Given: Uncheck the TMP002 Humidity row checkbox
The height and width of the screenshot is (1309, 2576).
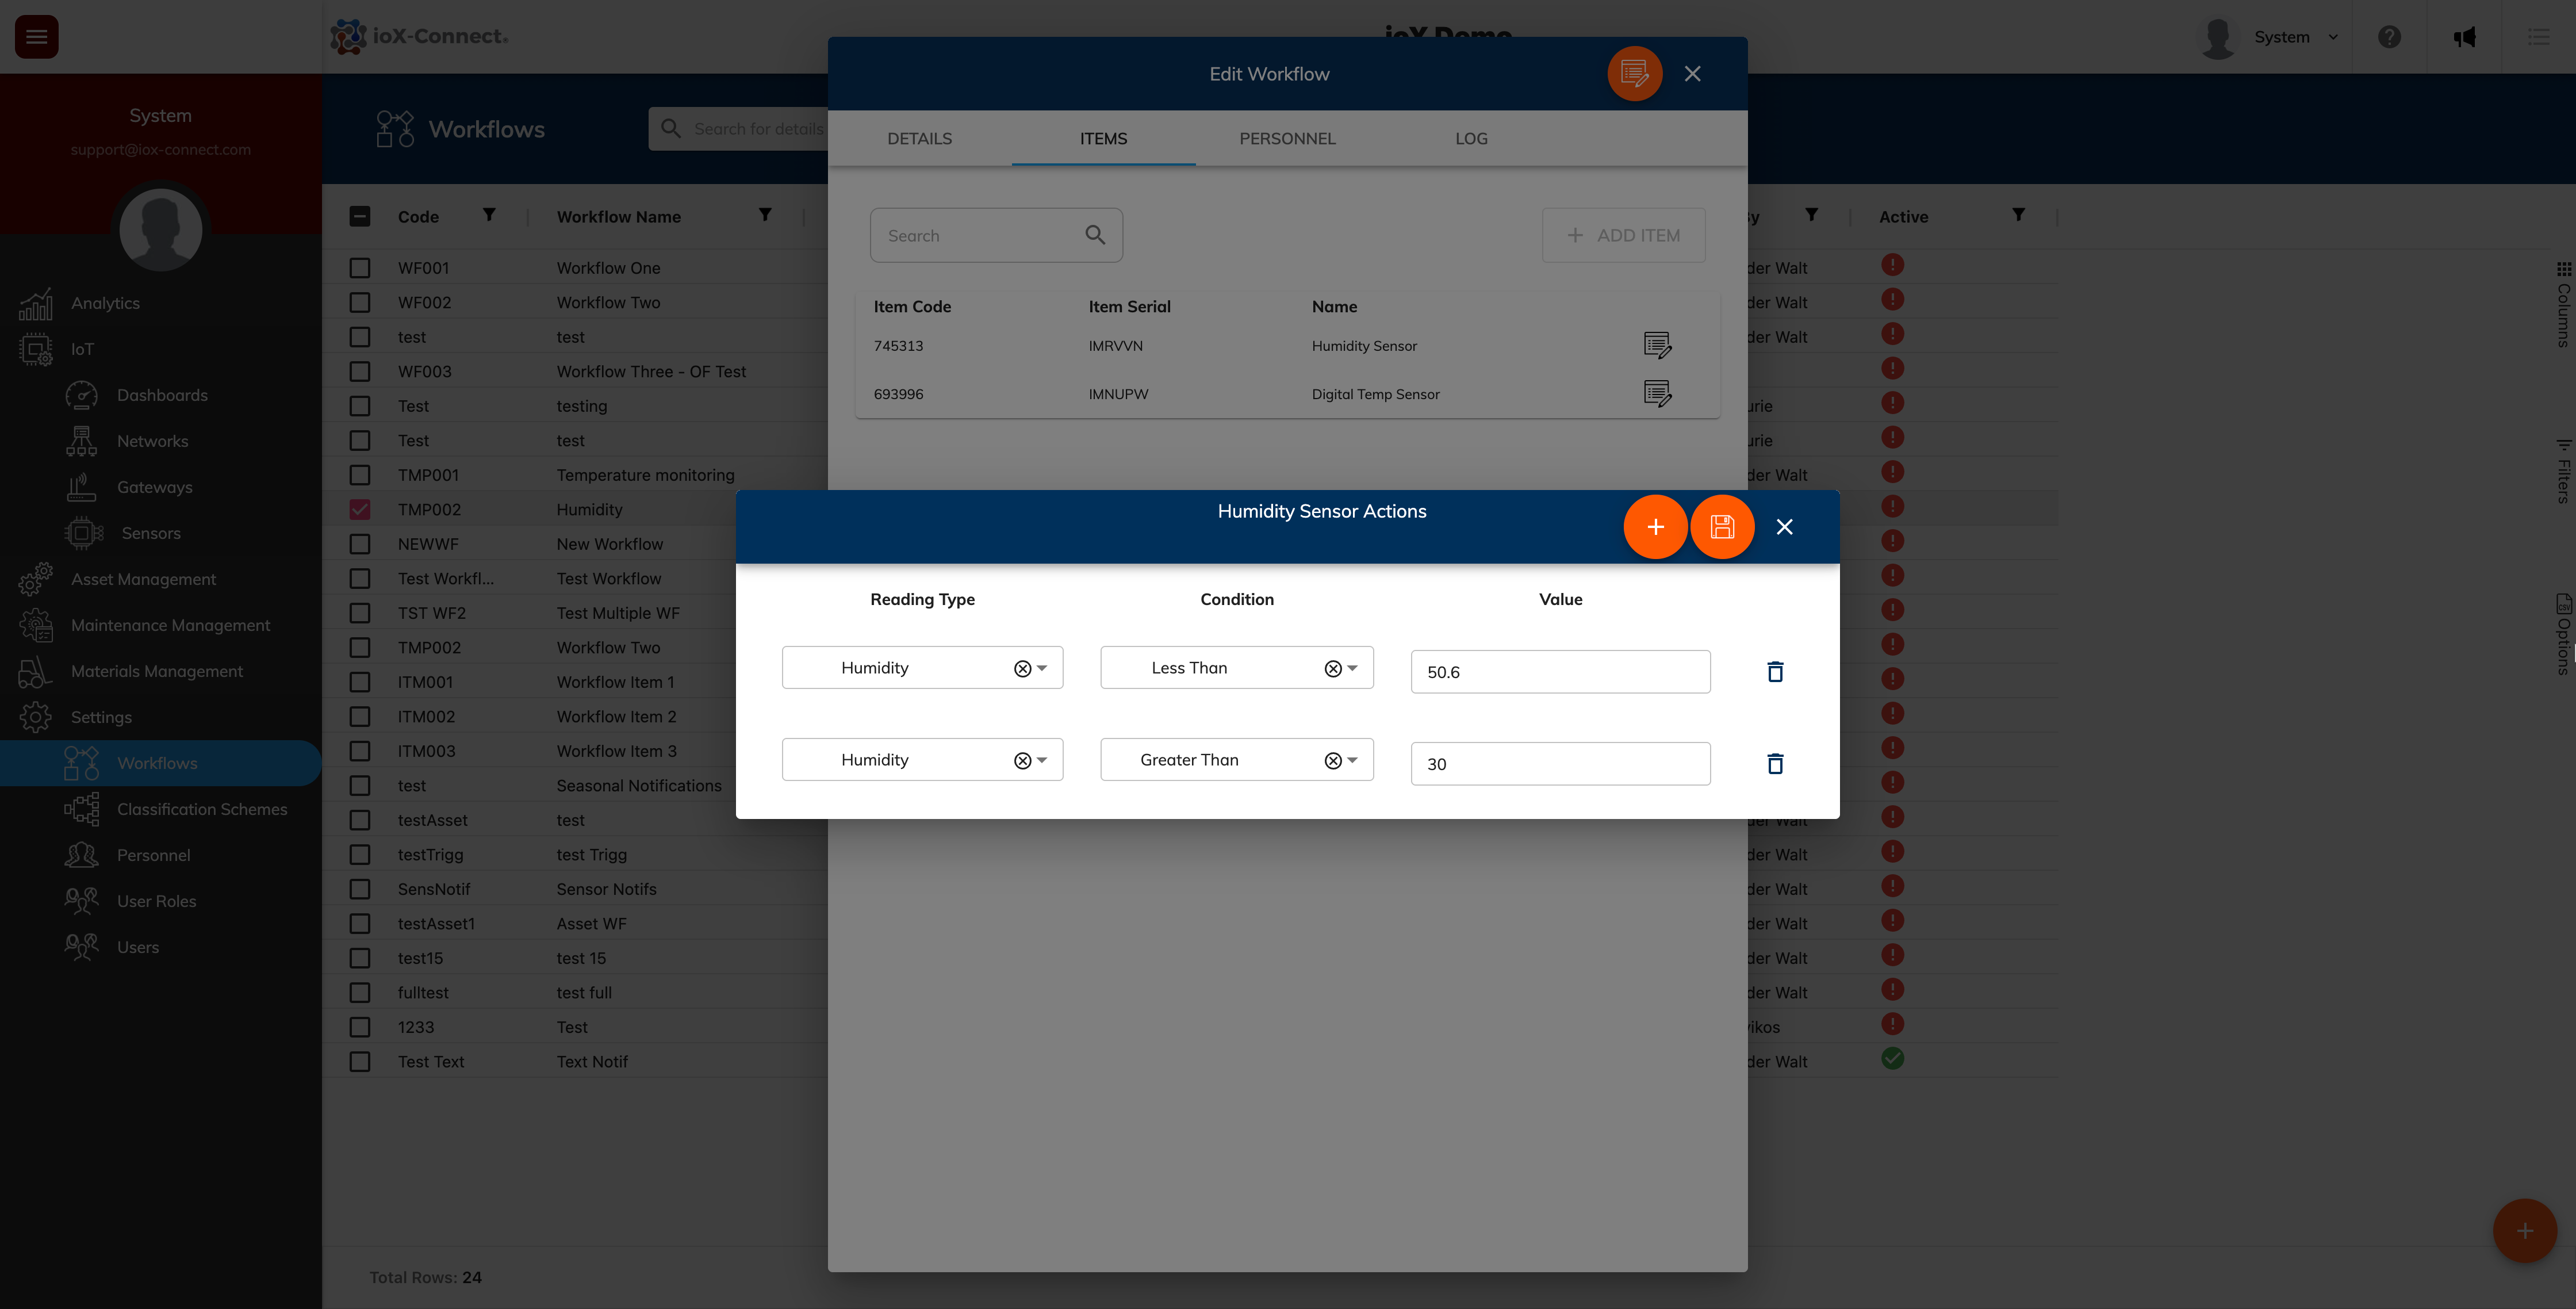Looking at the screenshot, I should pyautogui.click(x=360, y=509).
